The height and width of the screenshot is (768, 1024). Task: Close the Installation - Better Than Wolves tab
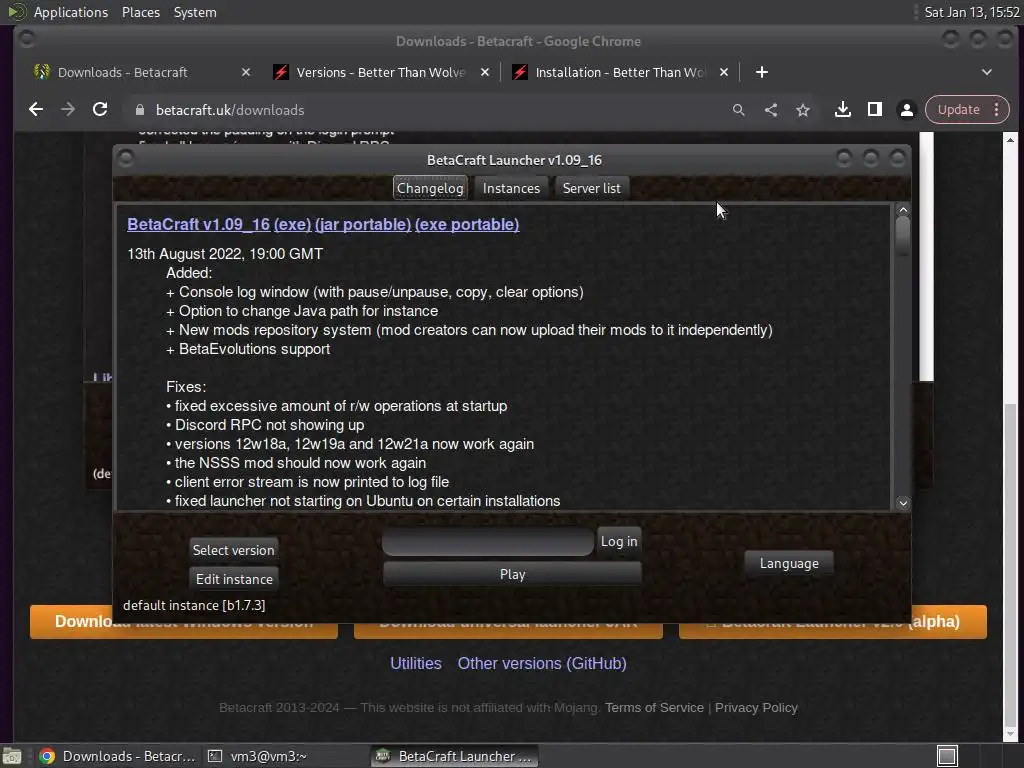[724, 72]
